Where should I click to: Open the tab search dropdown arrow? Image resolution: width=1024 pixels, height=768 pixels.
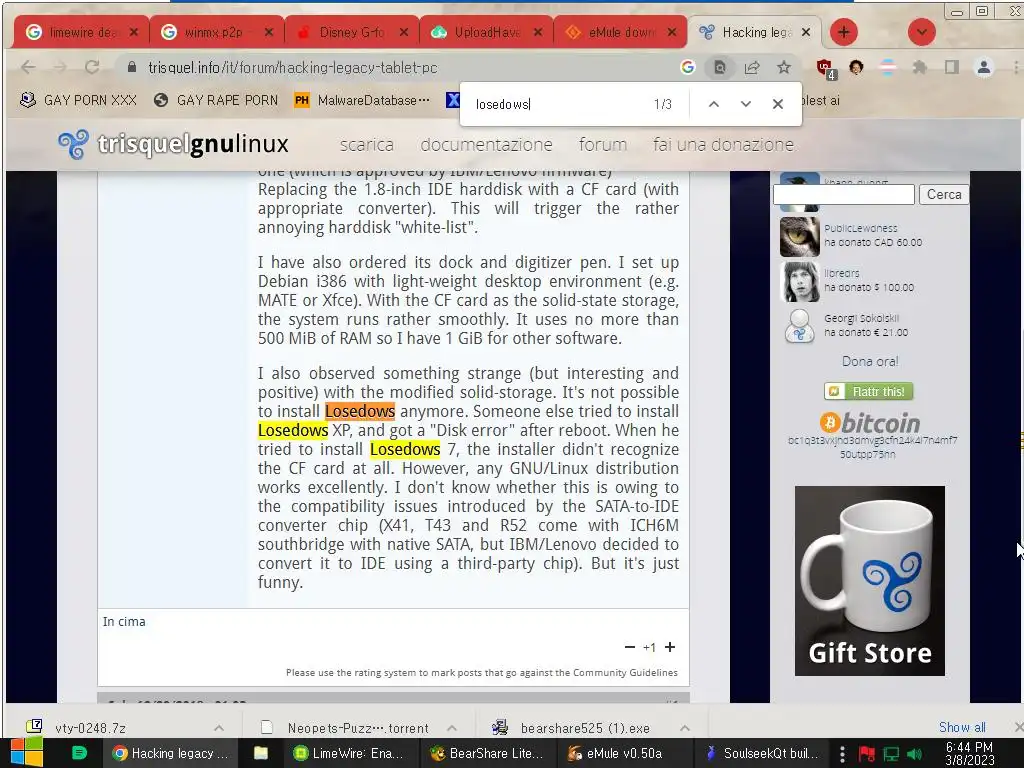pos(921,32)
